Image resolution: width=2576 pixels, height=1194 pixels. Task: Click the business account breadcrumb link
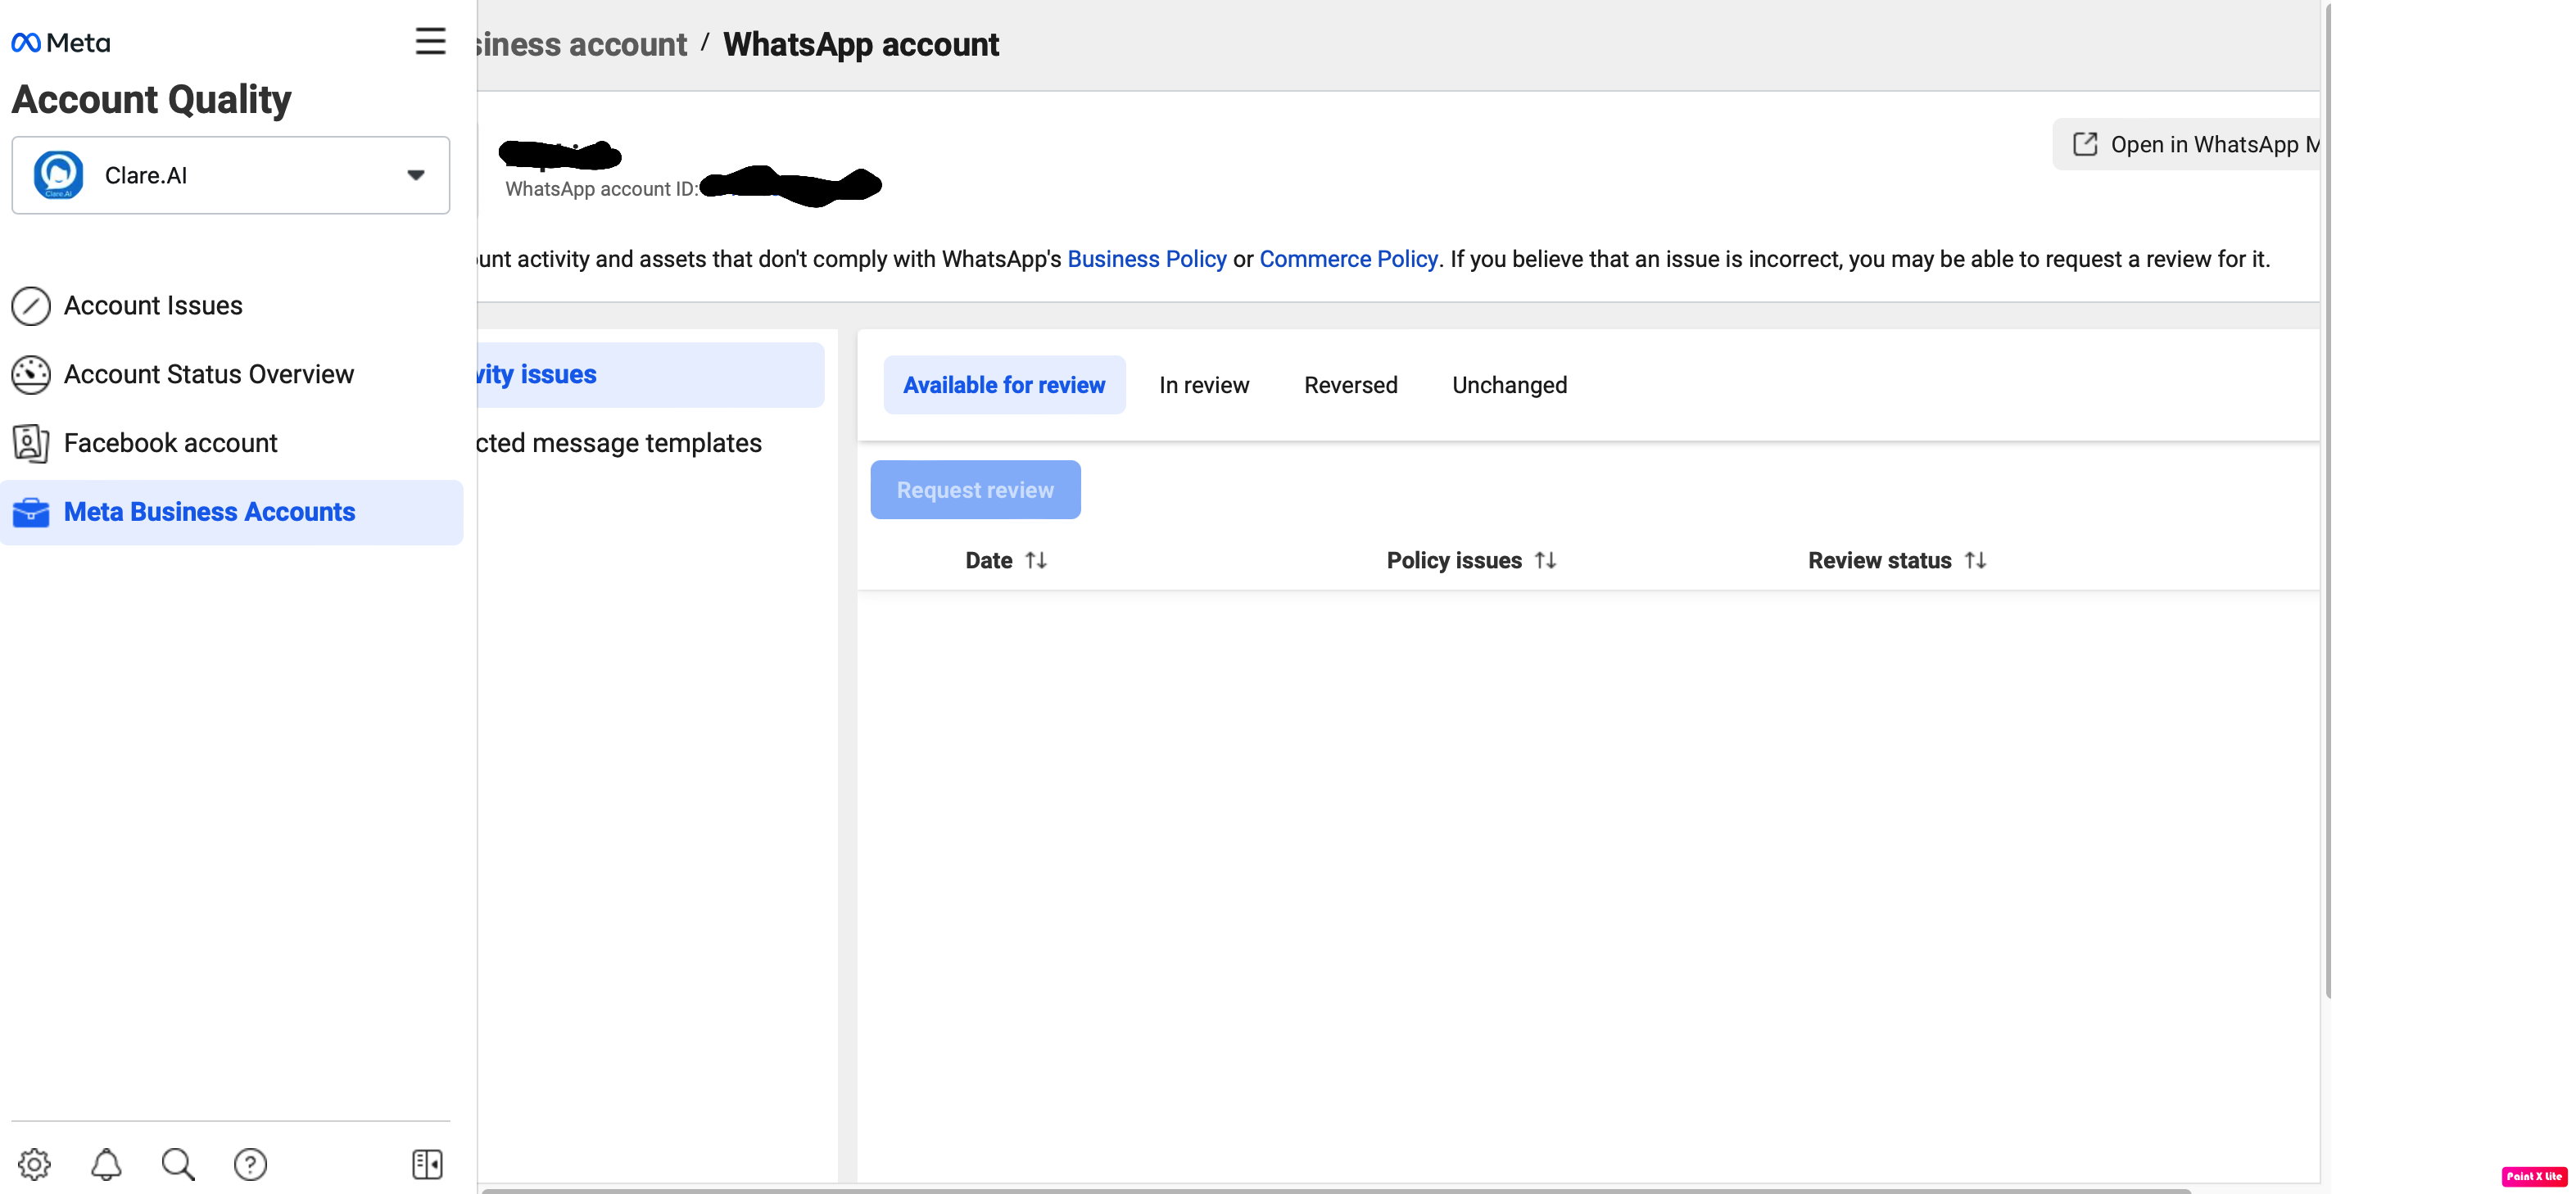[582, 45]
